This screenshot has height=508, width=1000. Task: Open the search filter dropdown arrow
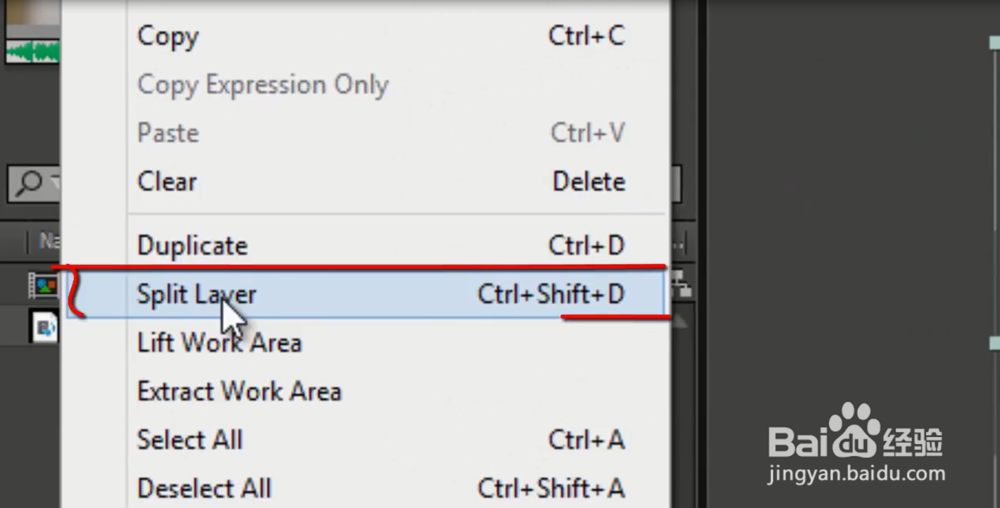click(x=55, y=183)
